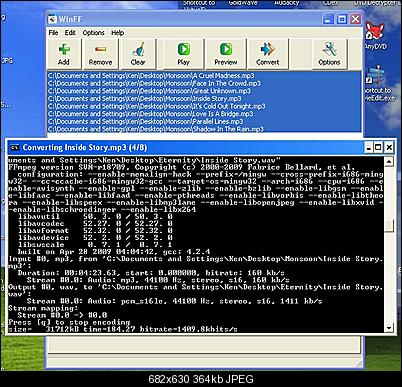Click the console scrollbar up arrow
This screenshot has height=387, width=402.
[x=389, y=162]
